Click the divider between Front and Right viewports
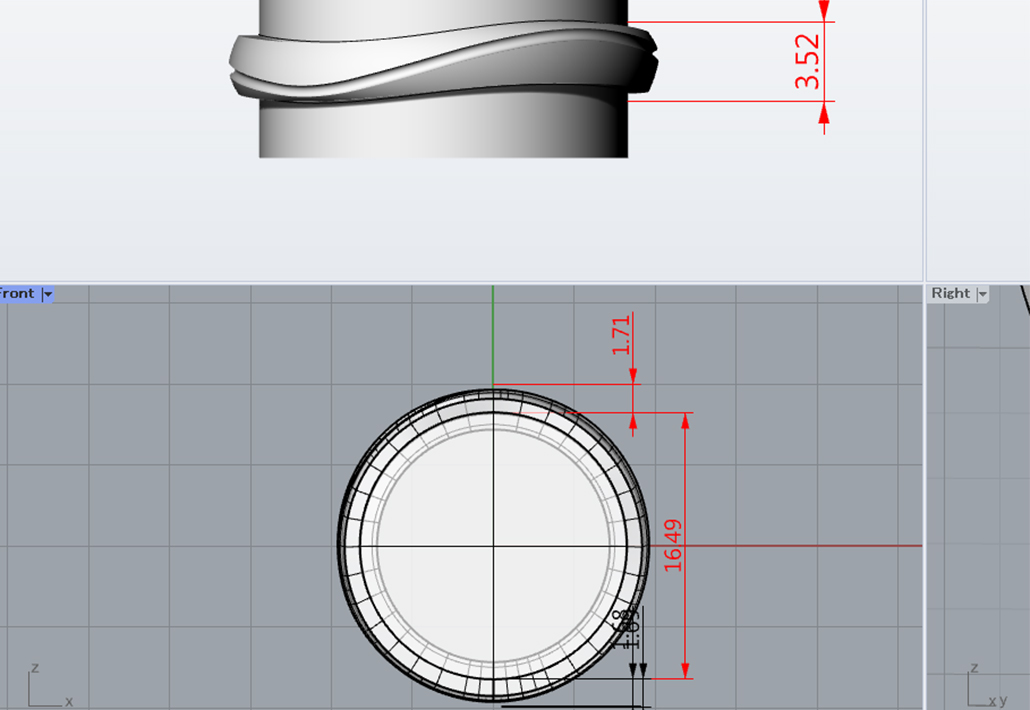The height and width of the screenshot is (710, 1030). click(x=924, y=500)
